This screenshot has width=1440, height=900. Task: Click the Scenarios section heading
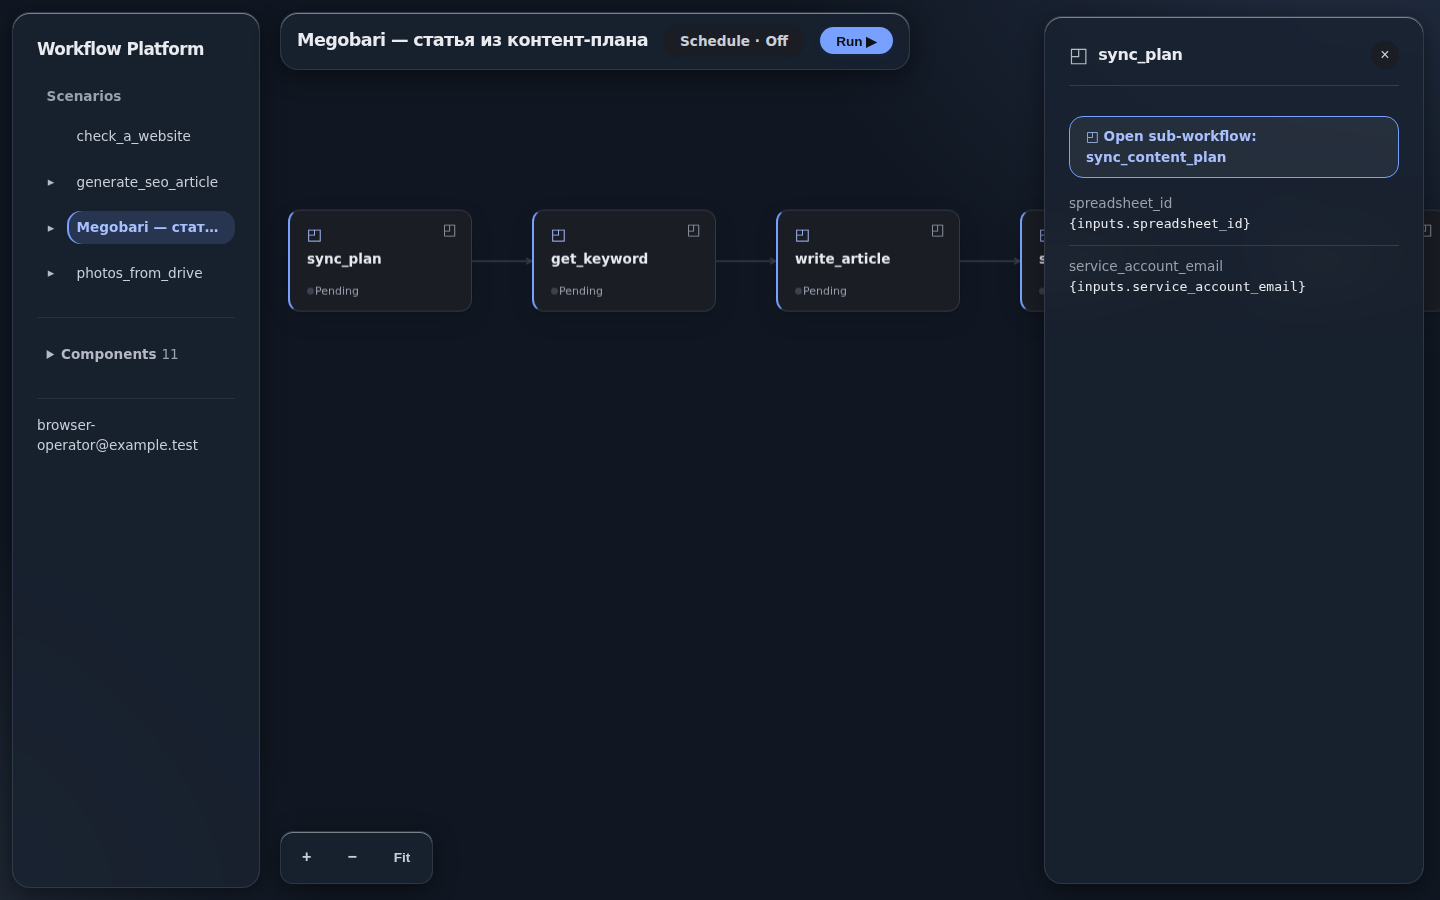tap(84, 96)
